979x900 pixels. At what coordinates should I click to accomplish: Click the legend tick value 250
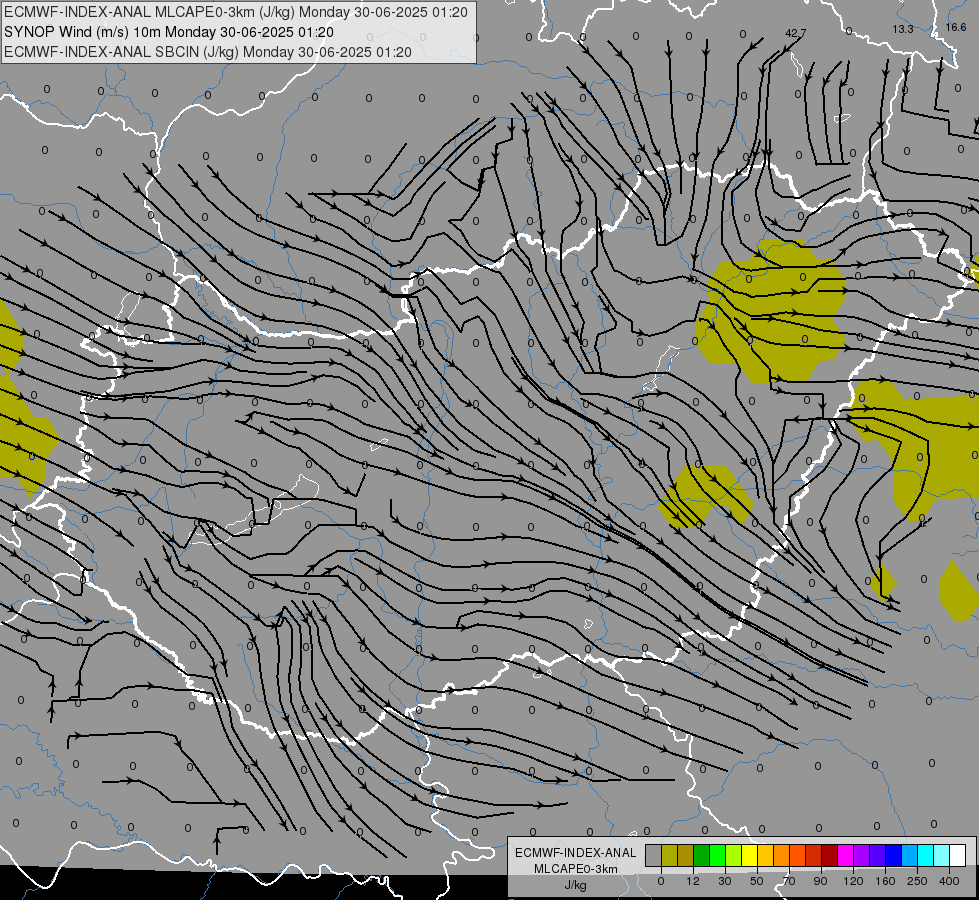click(917, 881)
